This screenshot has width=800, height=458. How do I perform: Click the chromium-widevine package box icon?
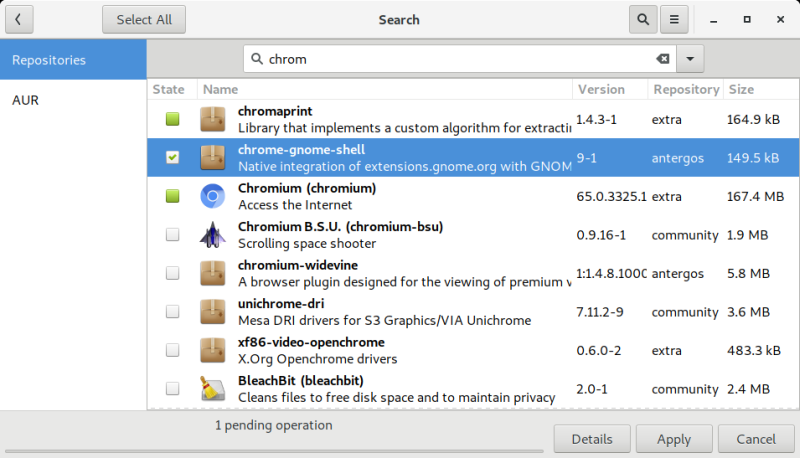213,273
